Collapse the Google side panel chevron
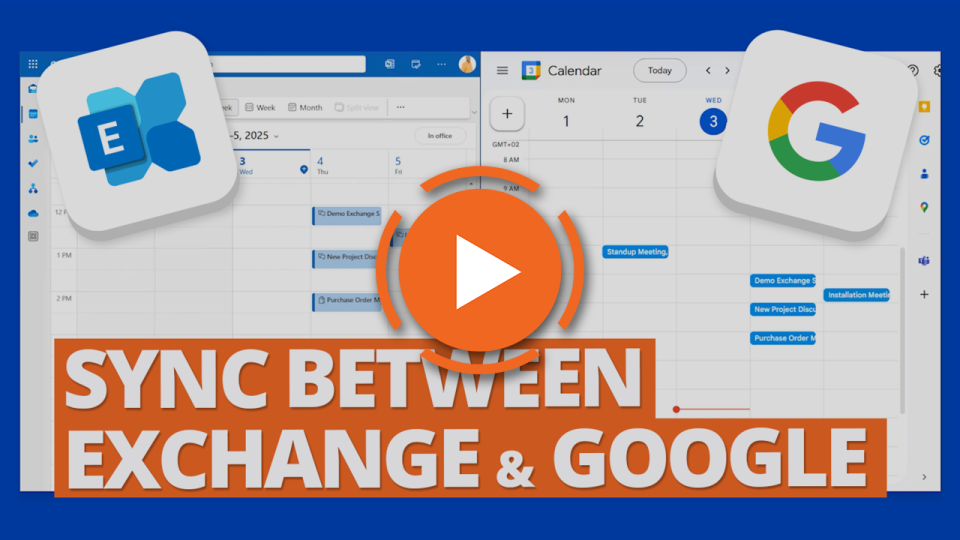 click(x=924, y=477)
